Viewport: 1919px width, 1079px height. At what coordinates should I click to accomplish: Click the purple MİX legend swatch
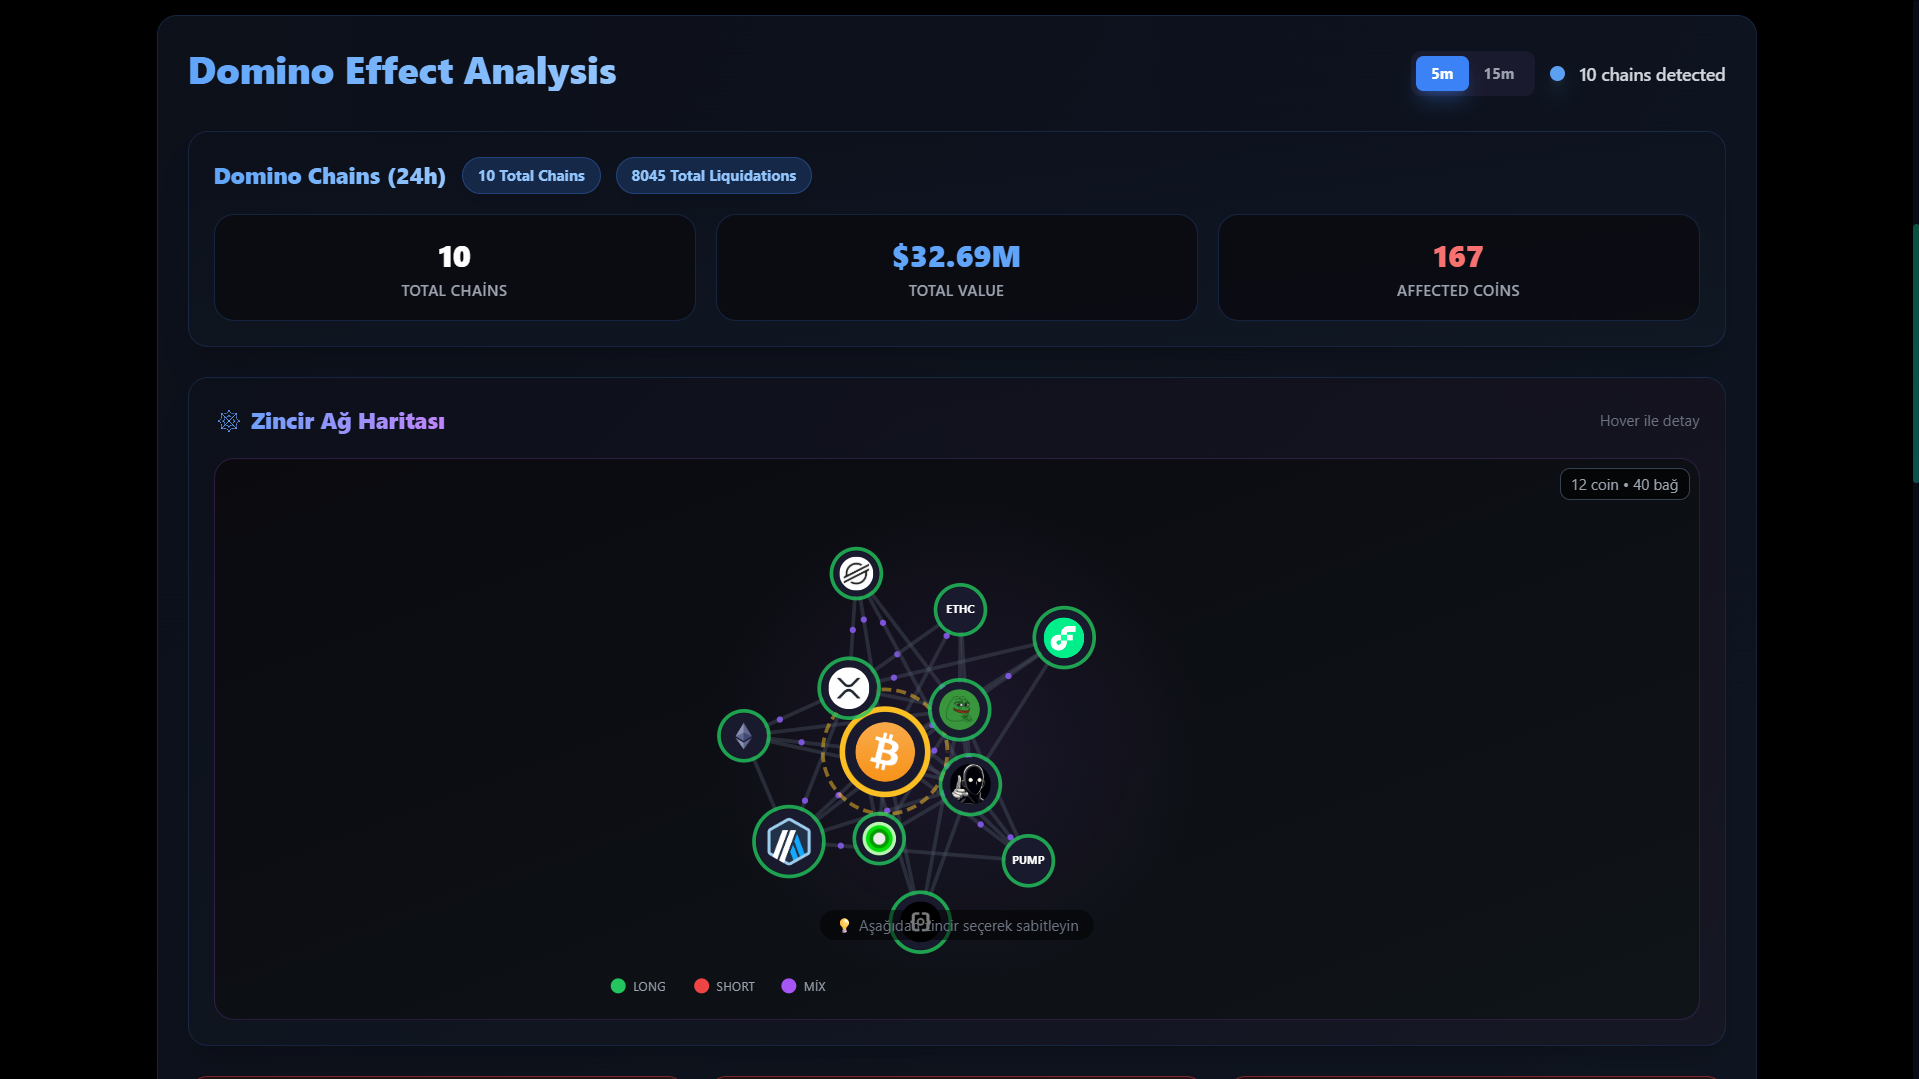tap(789, 986)
